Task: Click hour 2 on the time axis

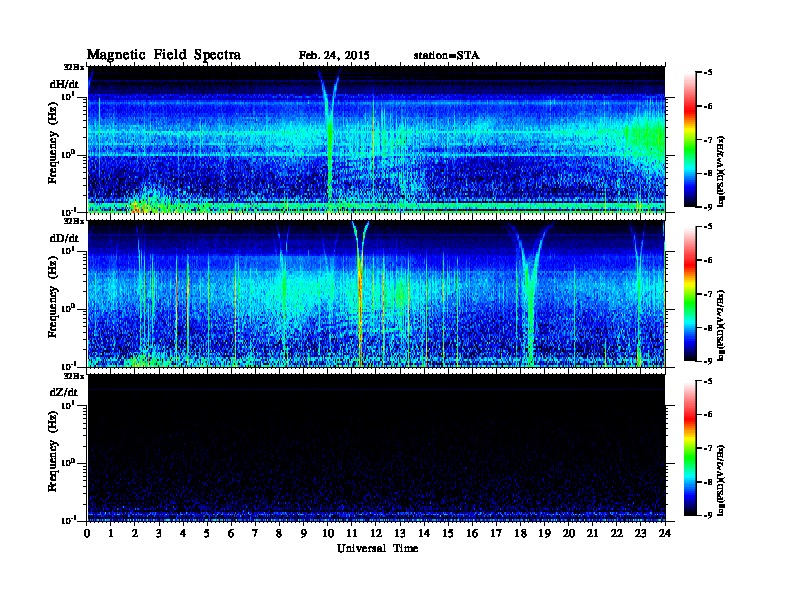Action: 135,534
